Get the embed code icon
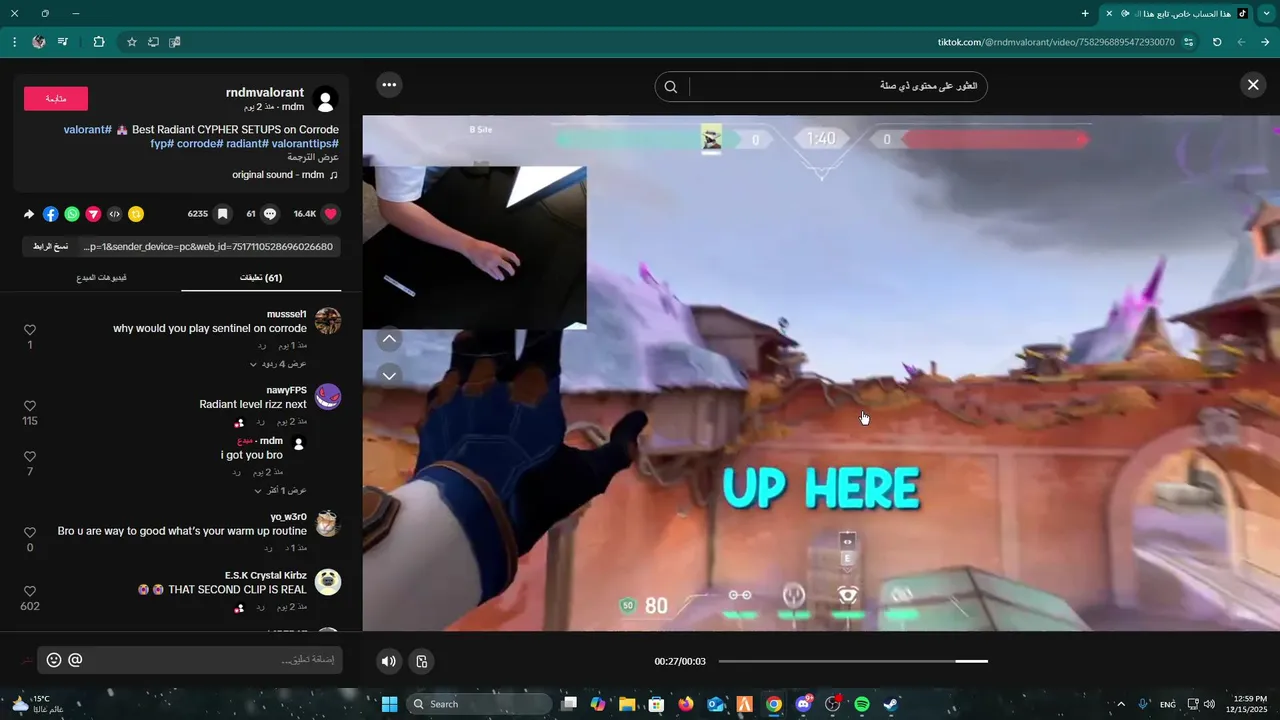Screen dimensions: 1280x720 pyautogui.click(x=115, y=214)
